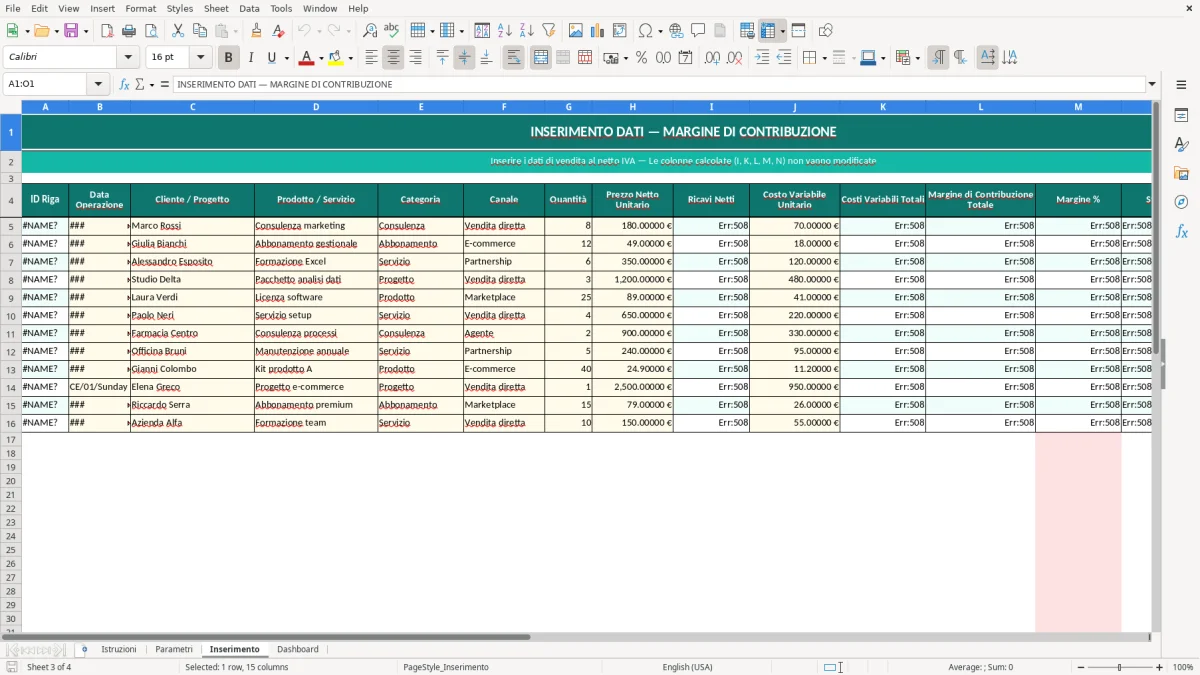Toggle Left-To-Right text direction
1200x675 pixels.
tap(938, 57)
